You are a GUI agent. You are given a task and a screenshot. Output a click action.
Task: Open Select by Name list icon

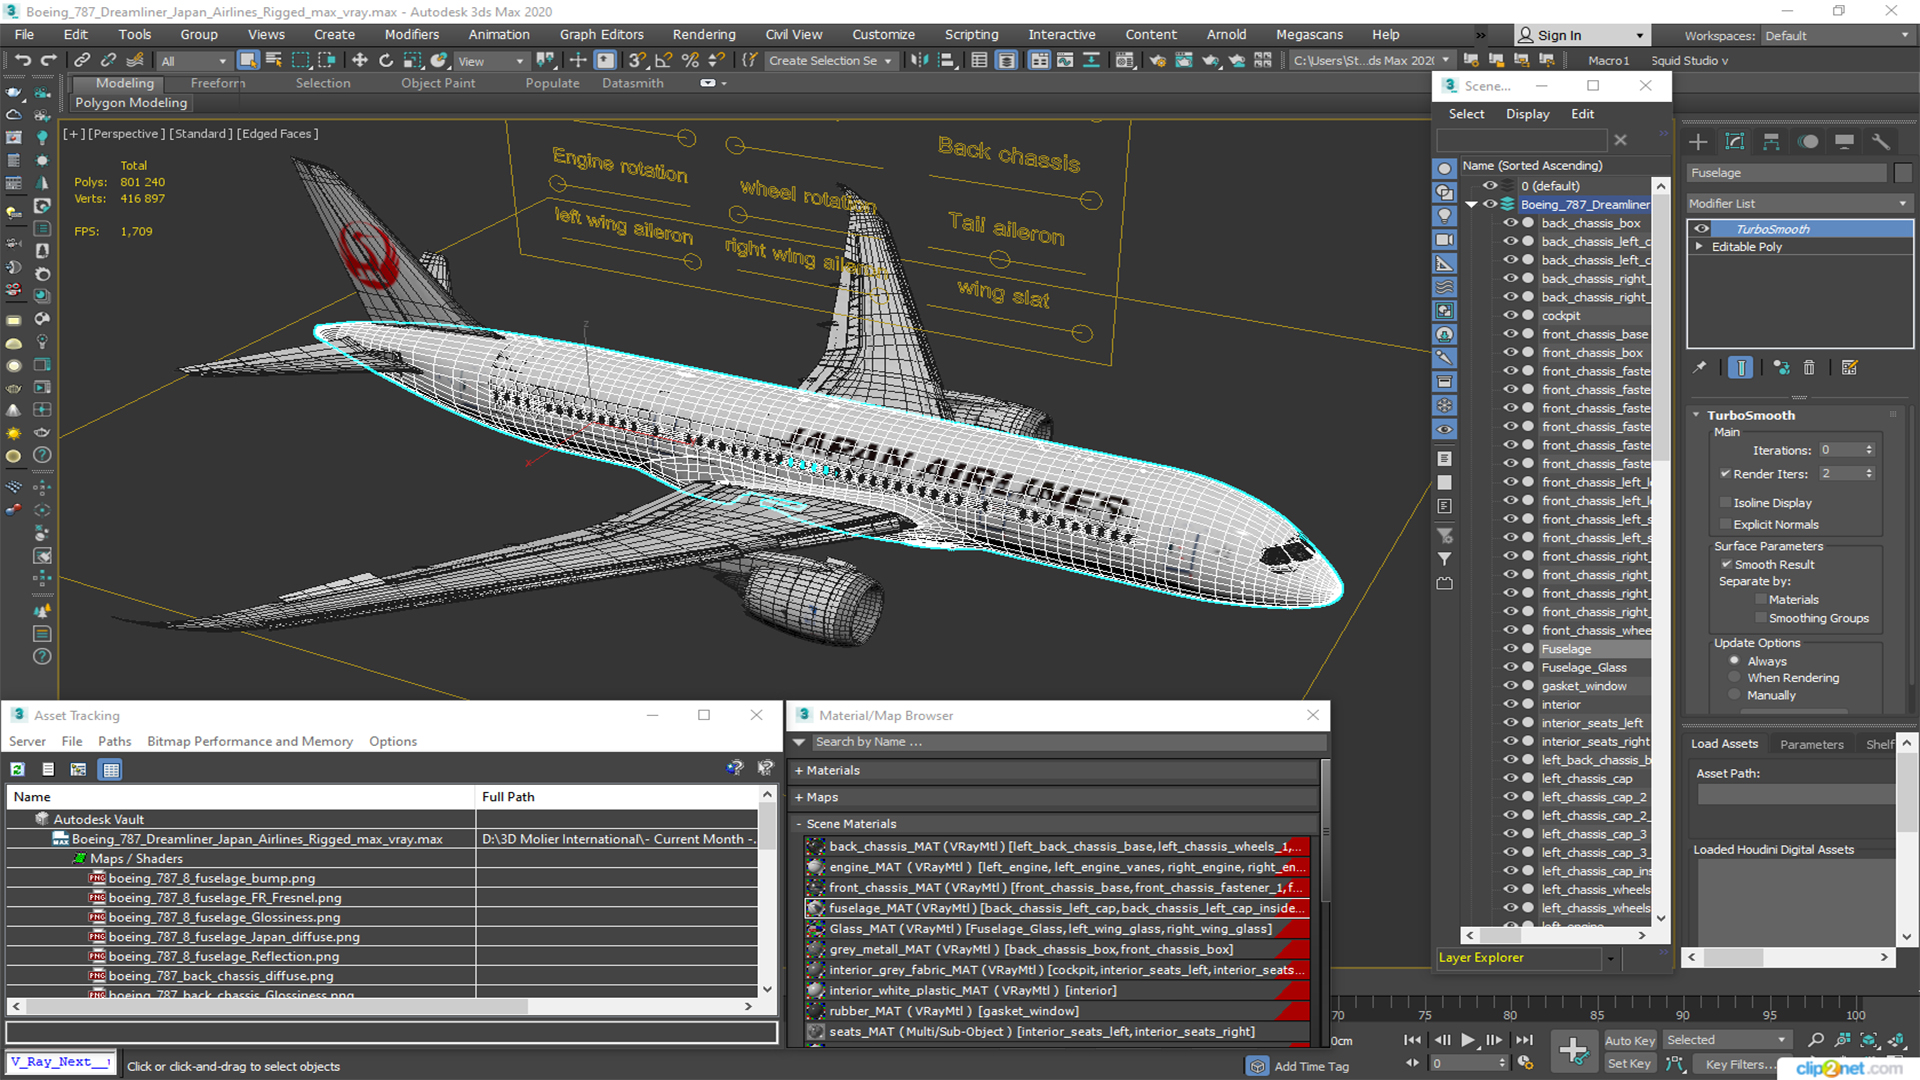click(x=274, y=60)
